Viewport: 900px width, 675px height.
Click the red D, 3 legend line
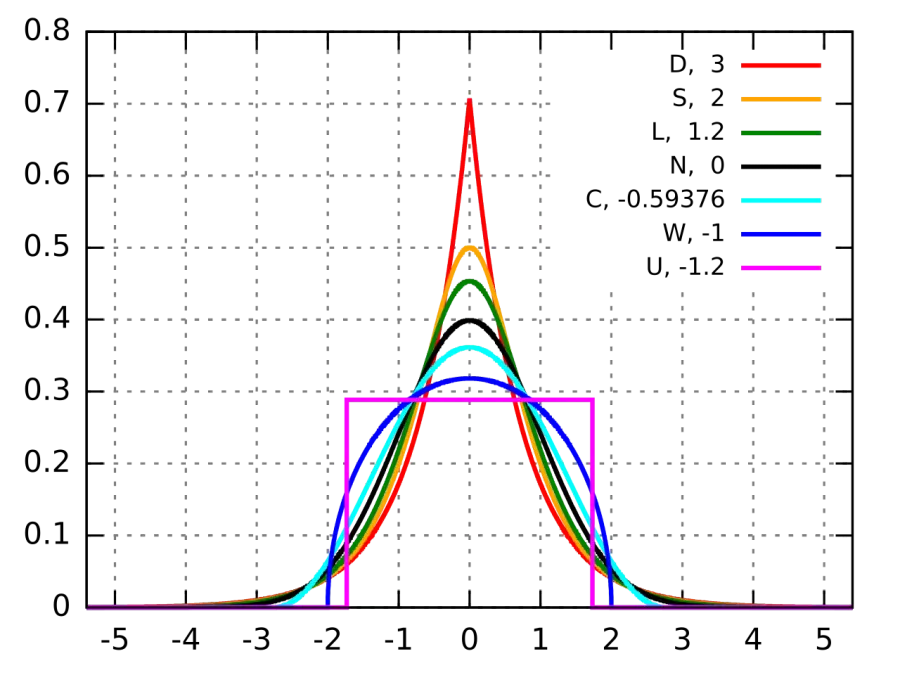click(x=781, y=65)
